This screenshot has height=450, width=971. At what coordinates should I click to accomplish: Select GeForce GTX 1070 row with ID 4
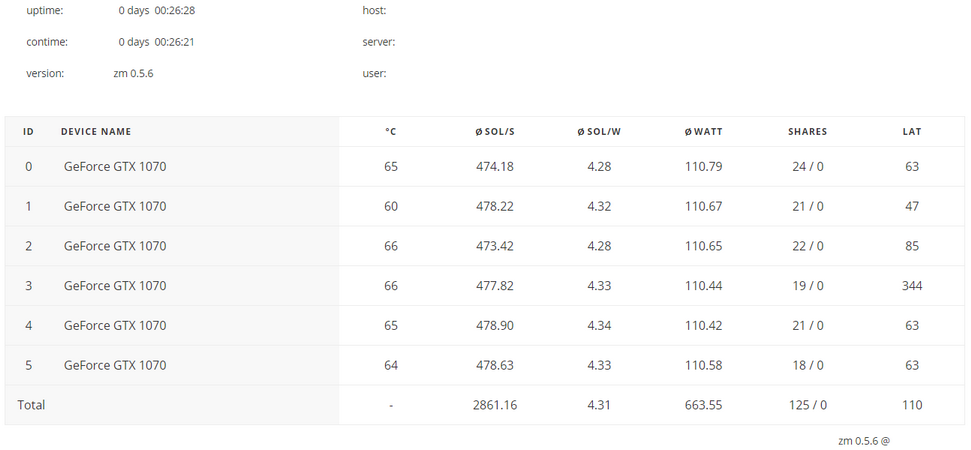click(x=485, y=325)
